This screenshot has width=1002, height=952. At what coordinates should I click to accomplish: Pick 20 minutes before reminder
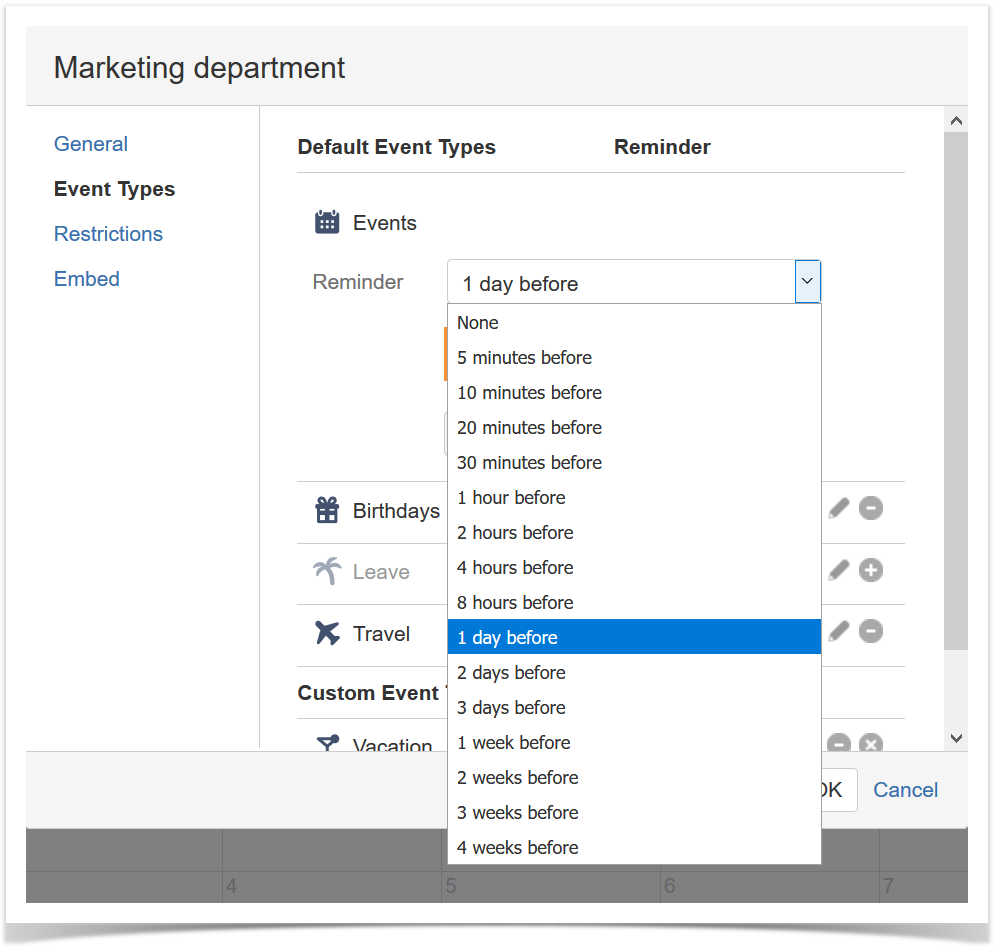634,427
